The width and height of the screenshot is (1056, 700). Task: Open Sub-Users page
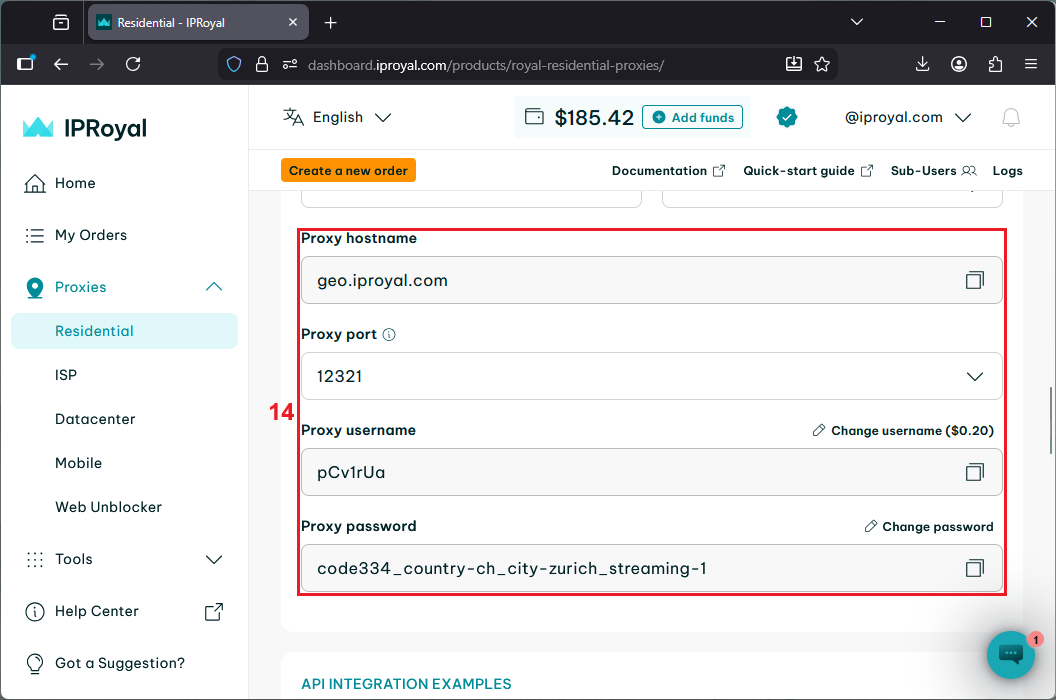tap(933, 171)
